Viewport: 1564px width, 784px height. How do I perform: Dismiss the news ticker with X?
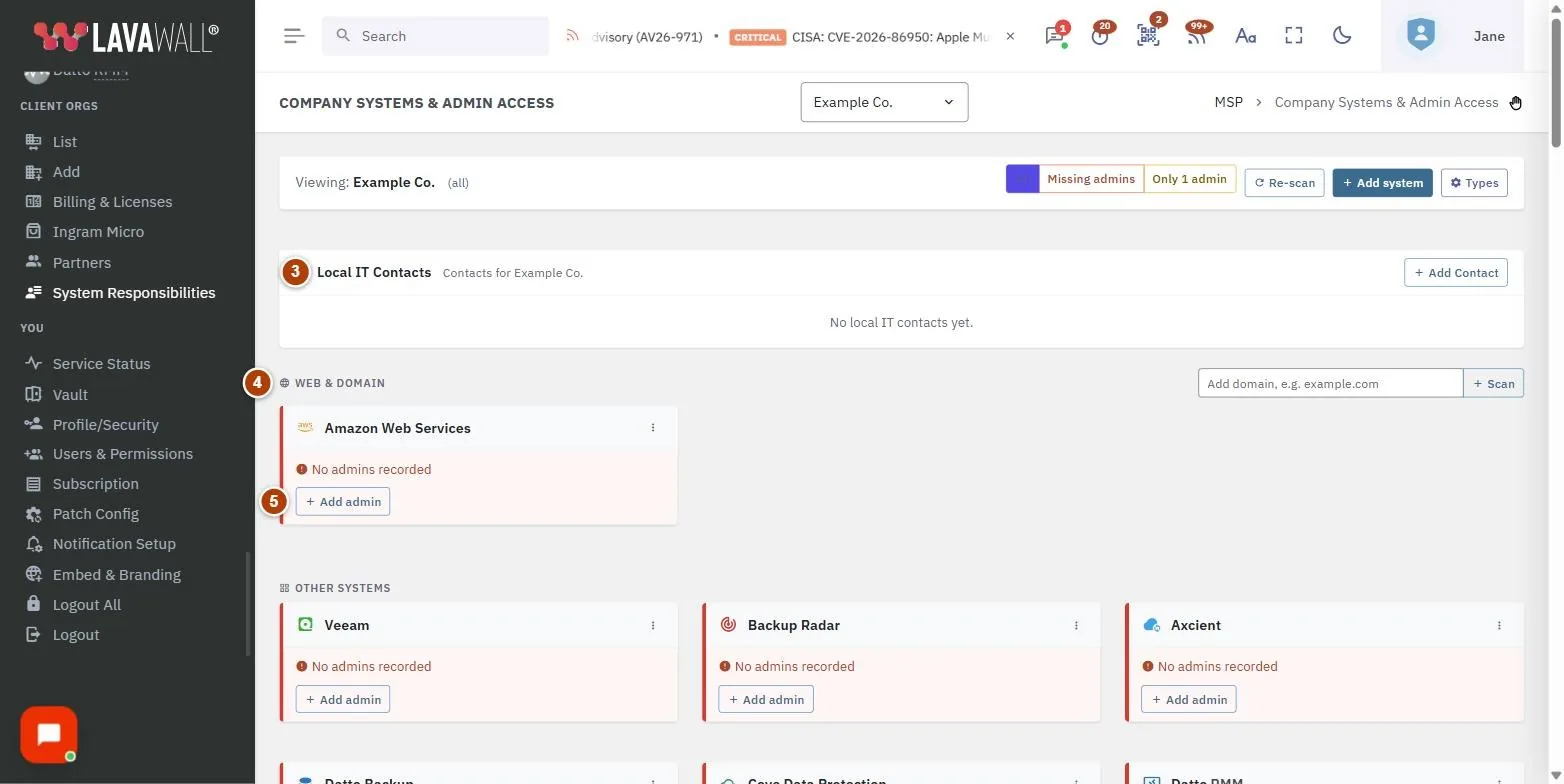[x=1010, y=36]
